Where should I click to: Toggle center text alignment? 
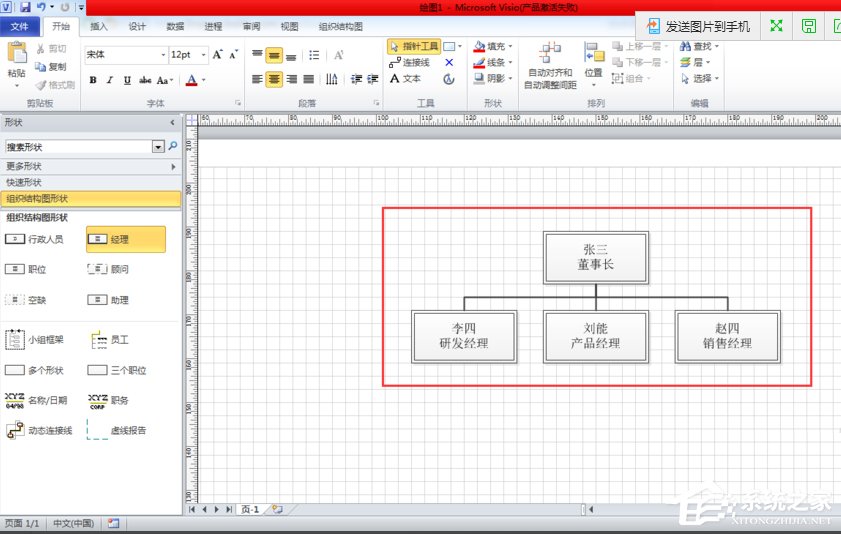274,79
